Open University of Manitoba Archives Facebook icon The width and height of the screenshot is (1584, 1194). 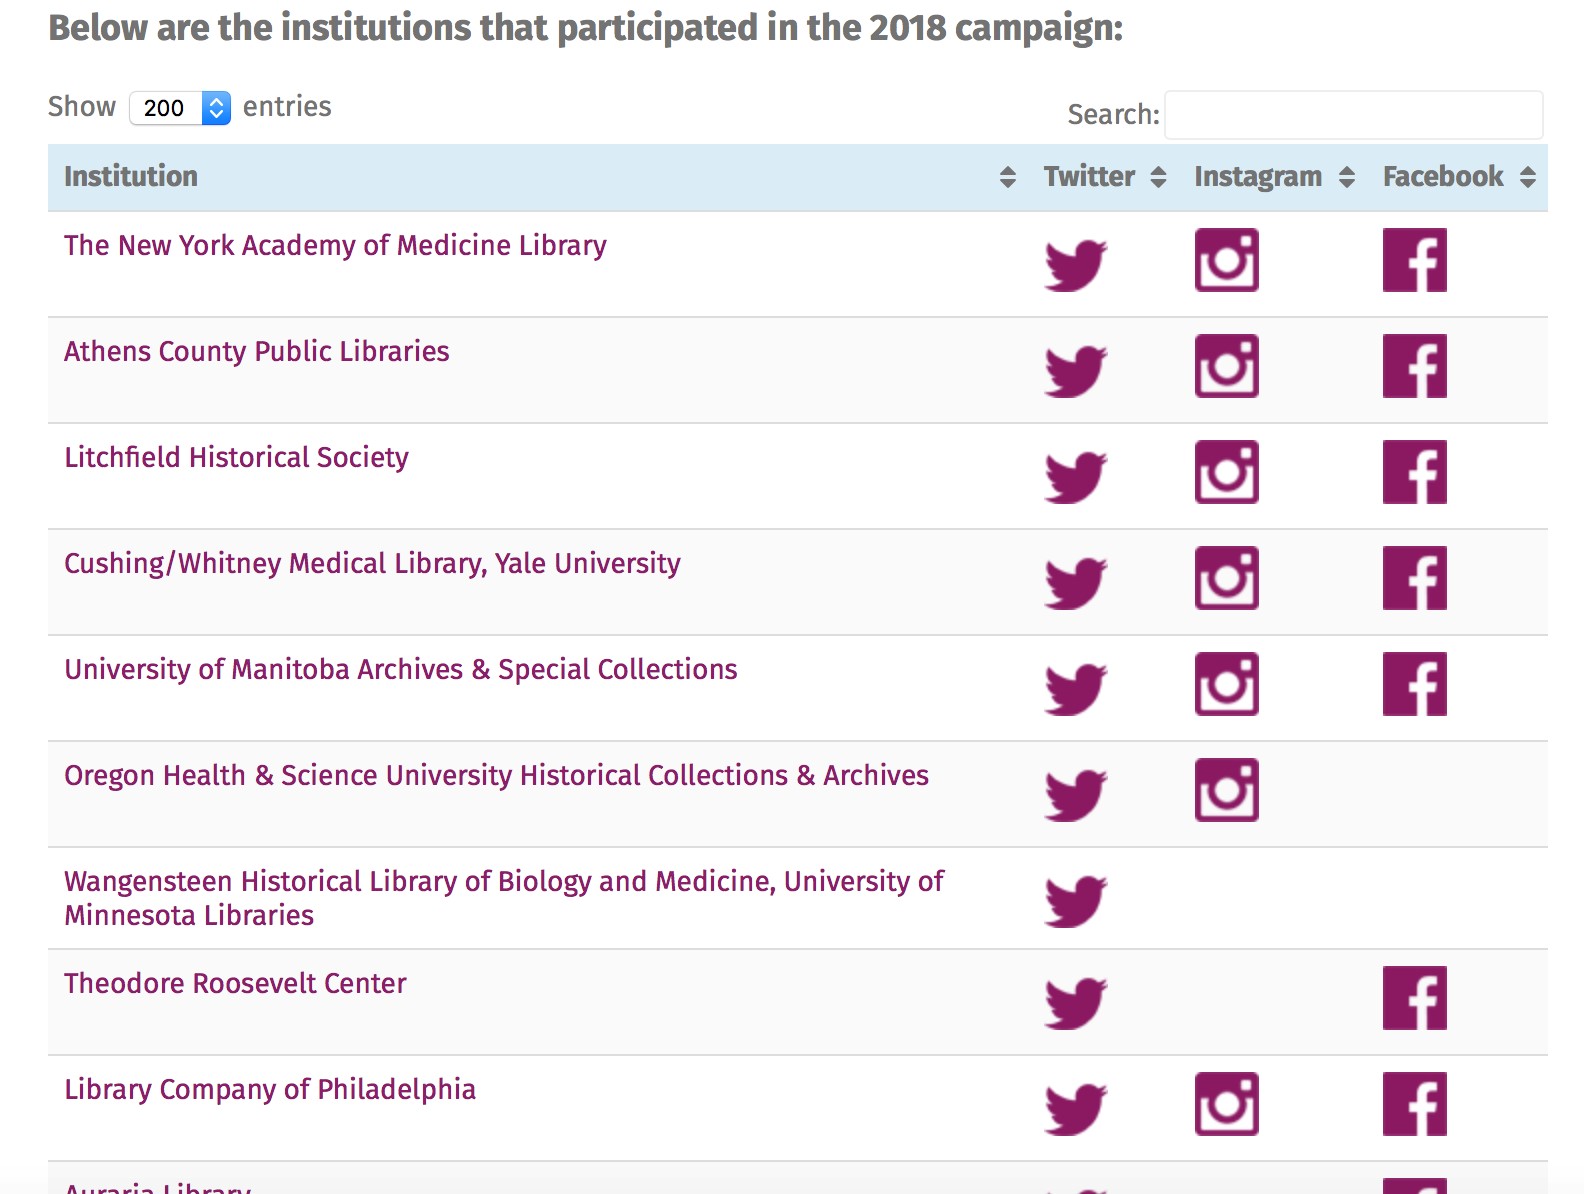tap(1414, 684)
